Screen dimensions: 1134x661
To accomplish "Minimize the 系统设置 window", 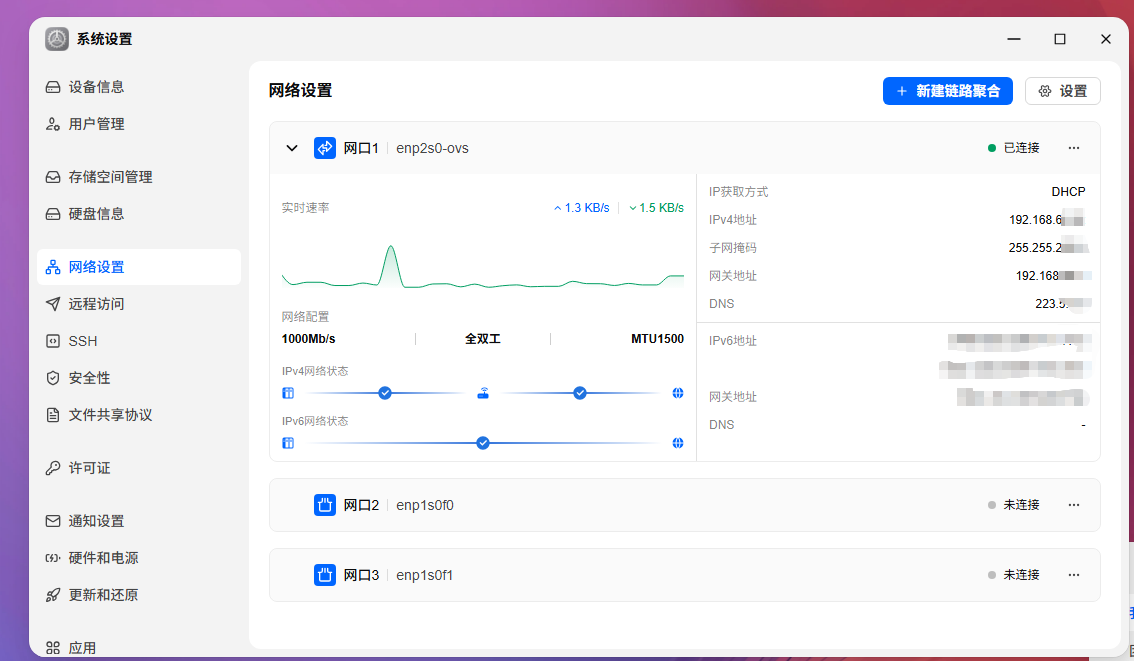I will click(x=1014, y=39).
